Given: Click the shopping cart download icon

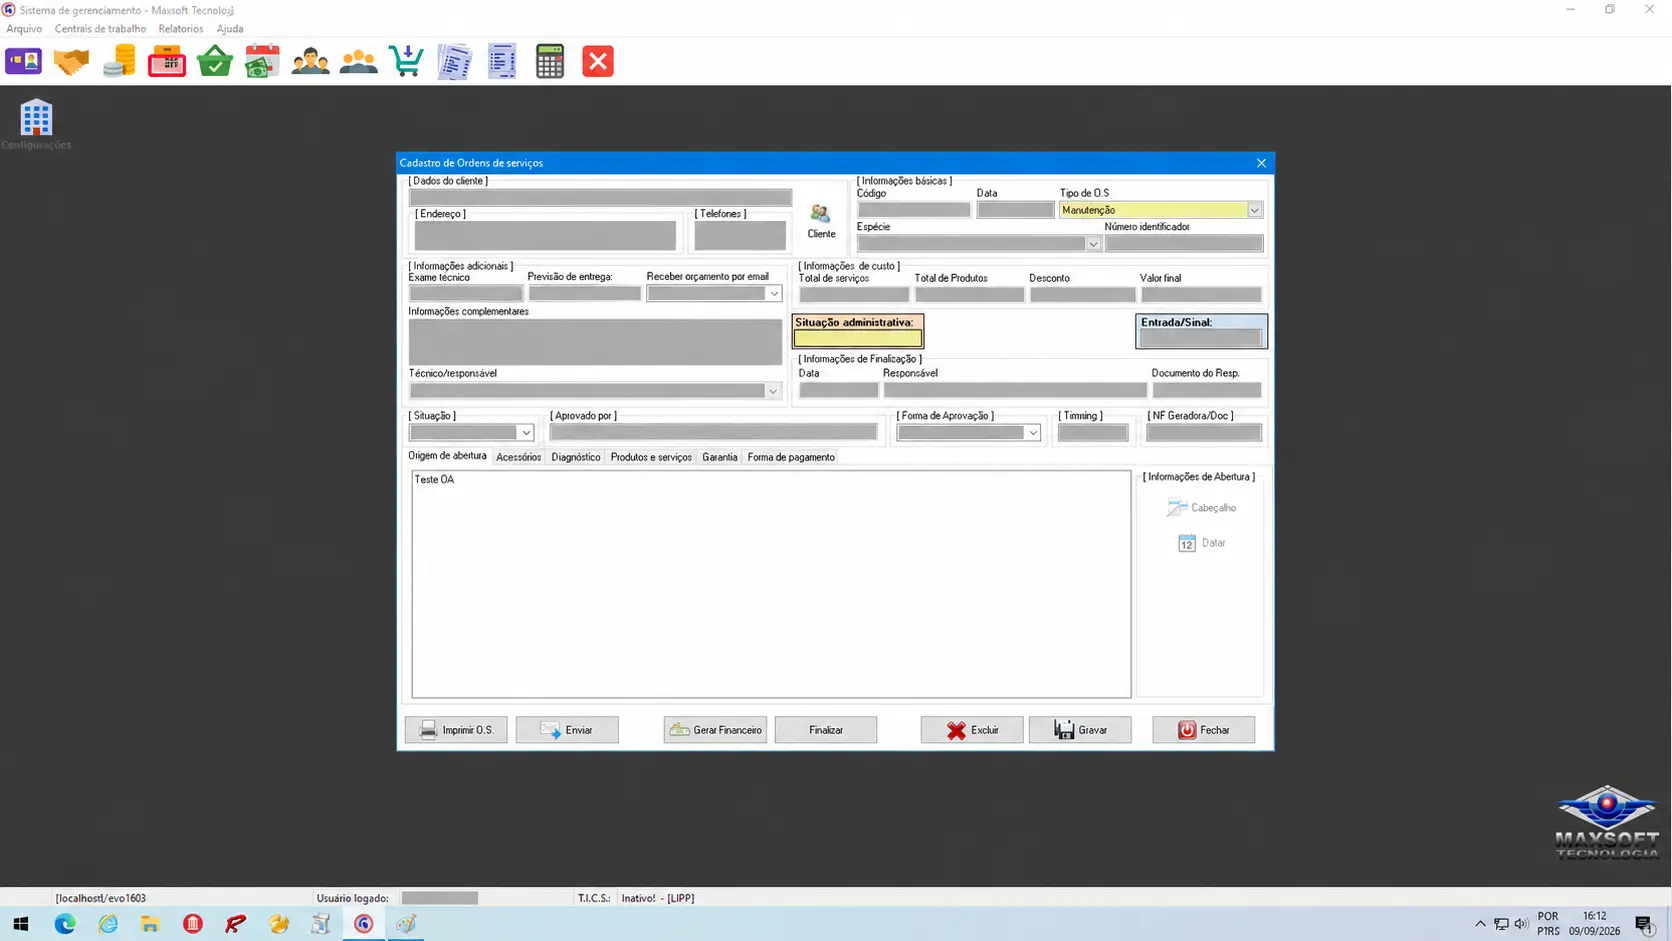Looking at the screenshot, I should click(406, 62).
